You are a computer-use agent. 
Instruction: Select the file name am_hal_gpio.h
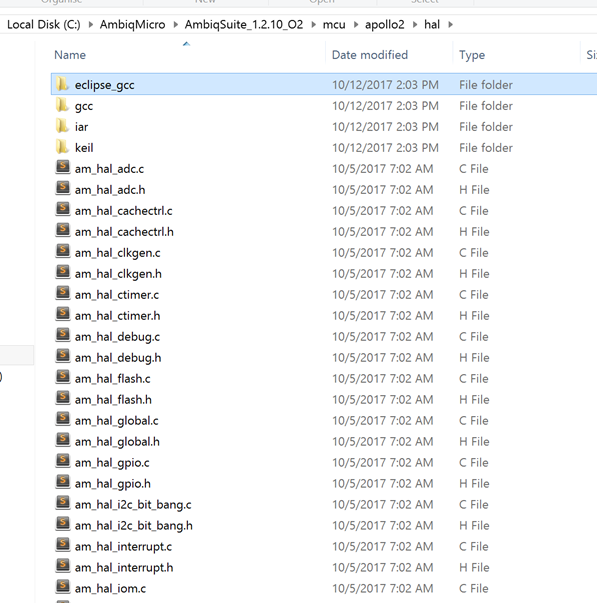coord(113,484)
